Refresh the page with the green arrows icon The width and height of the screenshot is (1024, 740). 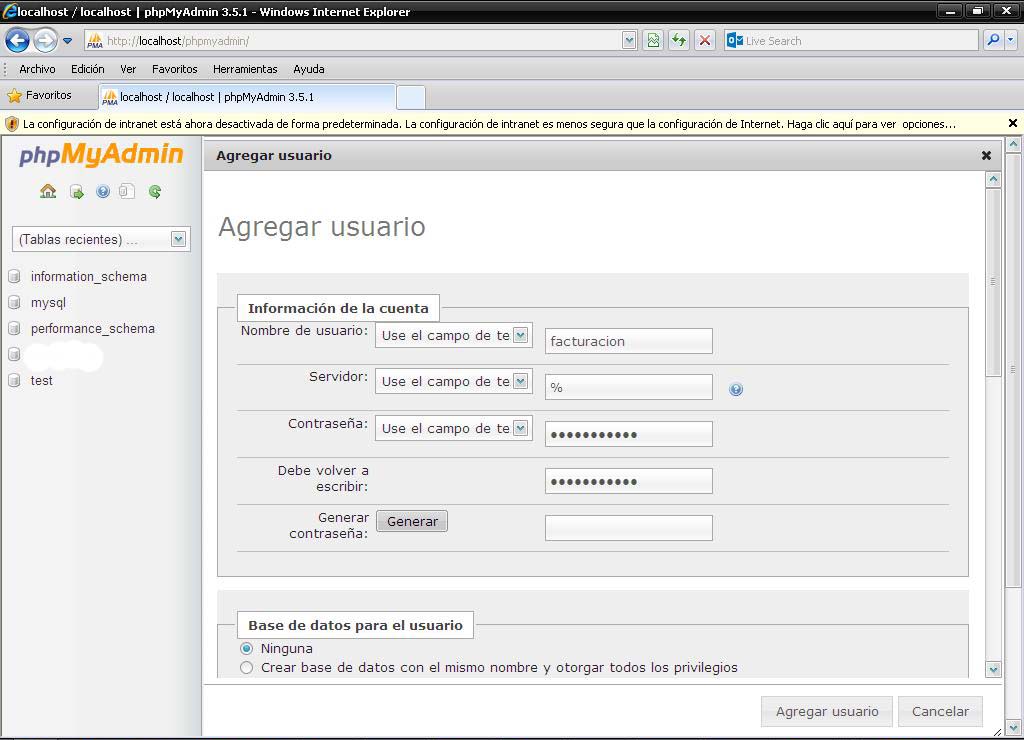679,40
